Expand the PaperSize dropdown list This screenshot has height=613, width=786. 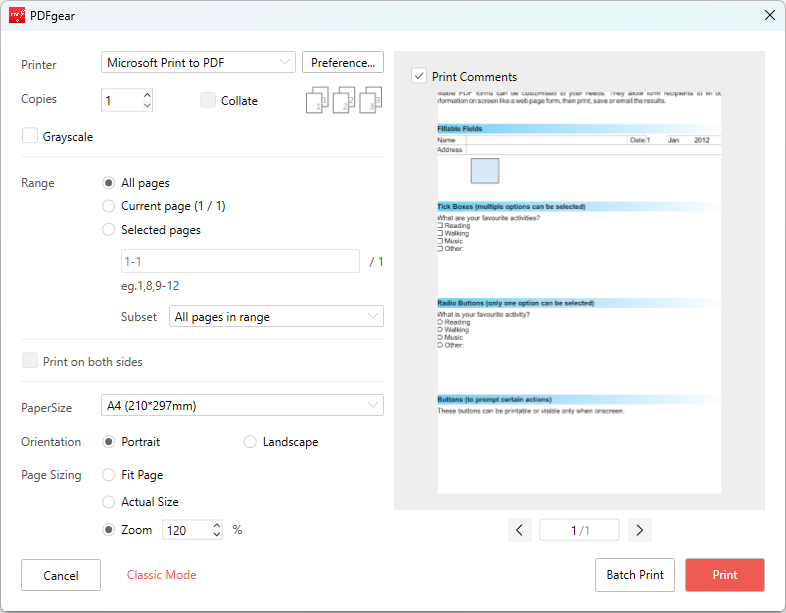pos(242,405)
